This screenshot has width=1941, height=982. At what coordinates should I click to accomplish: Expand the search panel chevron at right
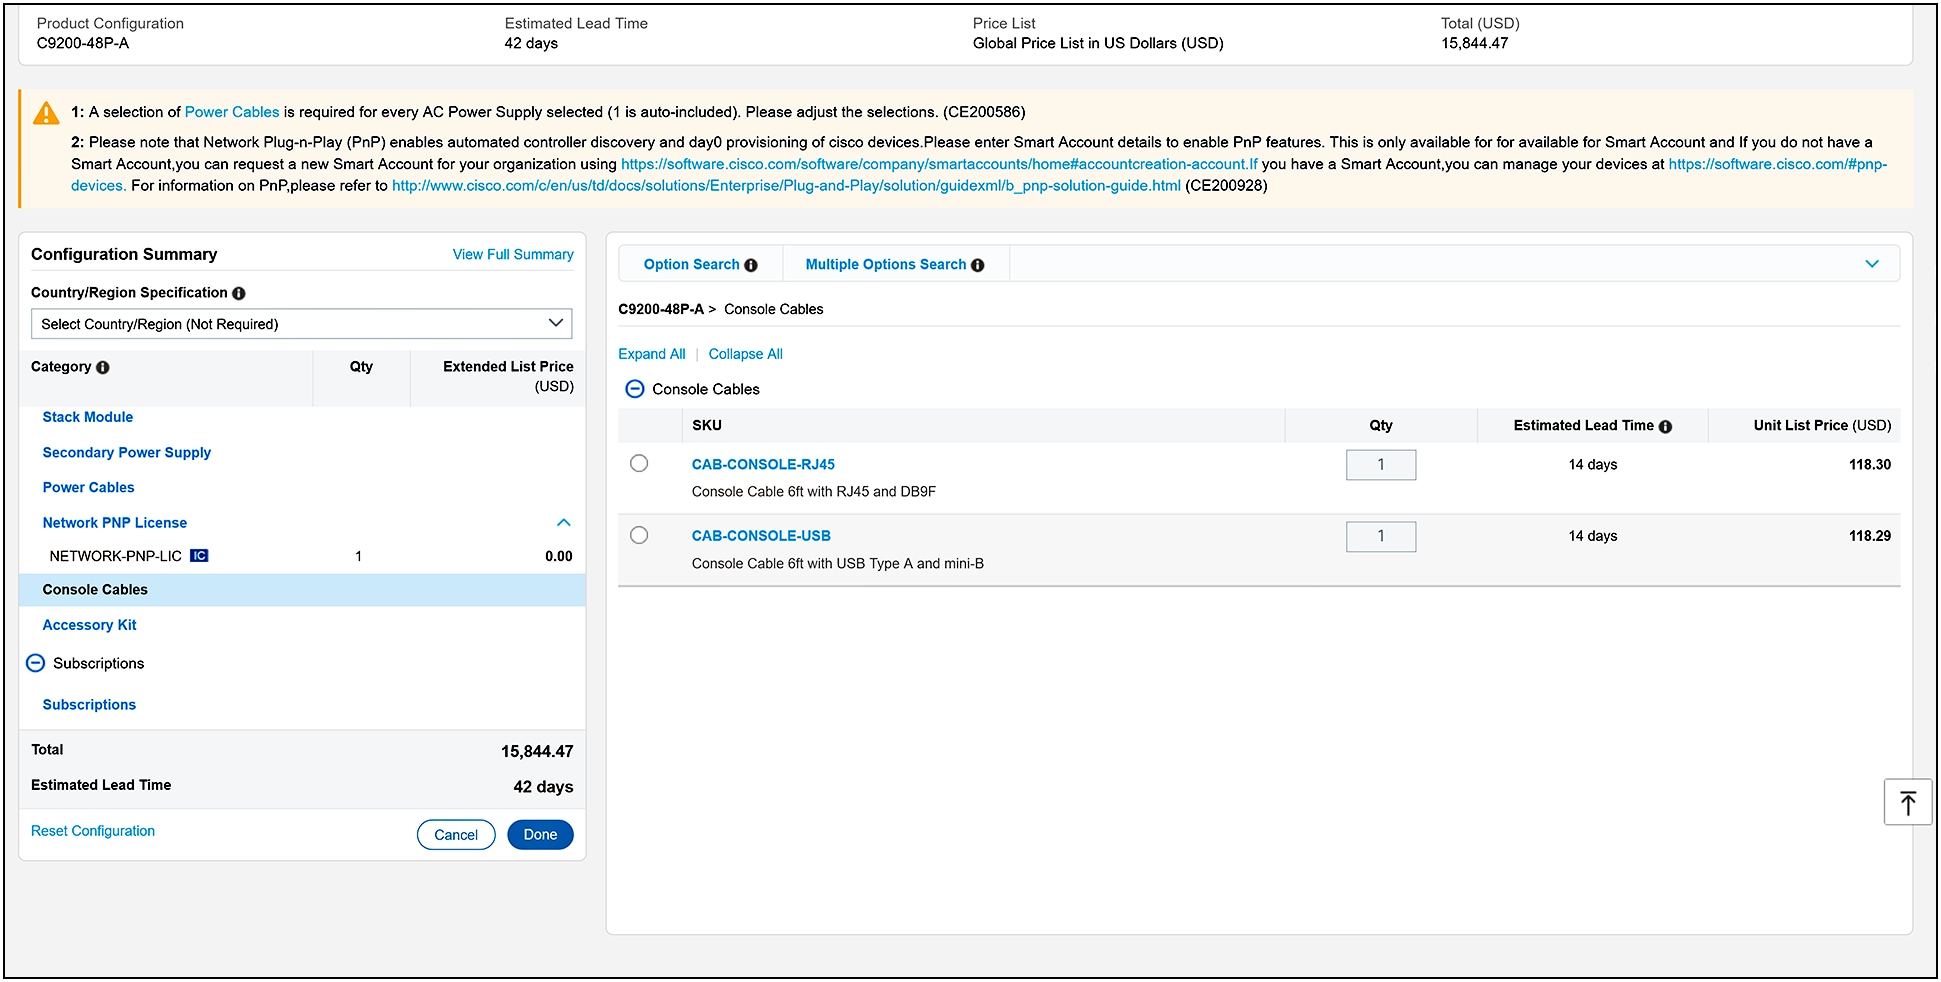pyautogui.click(x=1872, y=264)
